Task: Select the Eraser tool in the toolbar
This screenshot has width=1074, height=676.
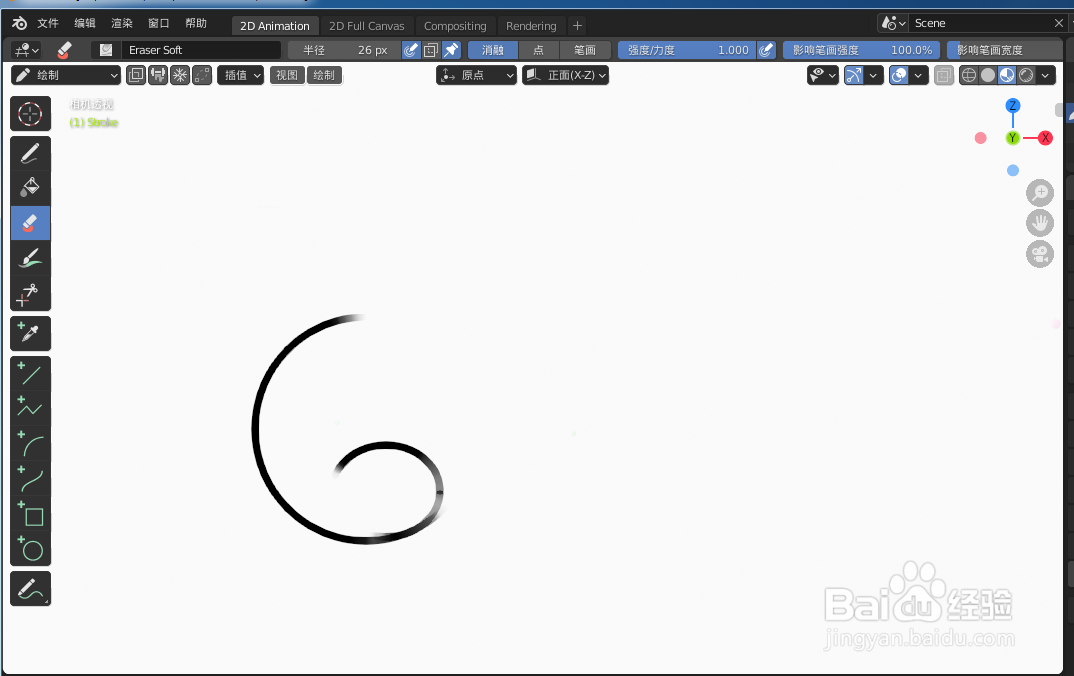Action: click(x=30, y=223)
